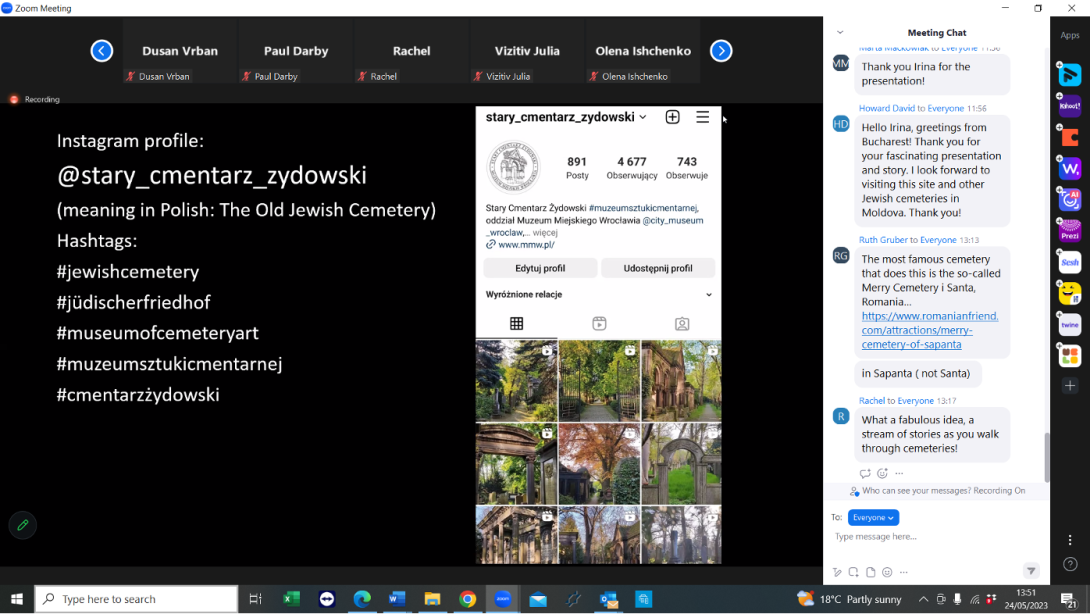Open the twine app icon
1090x614 pixels.
point(1070,325)
